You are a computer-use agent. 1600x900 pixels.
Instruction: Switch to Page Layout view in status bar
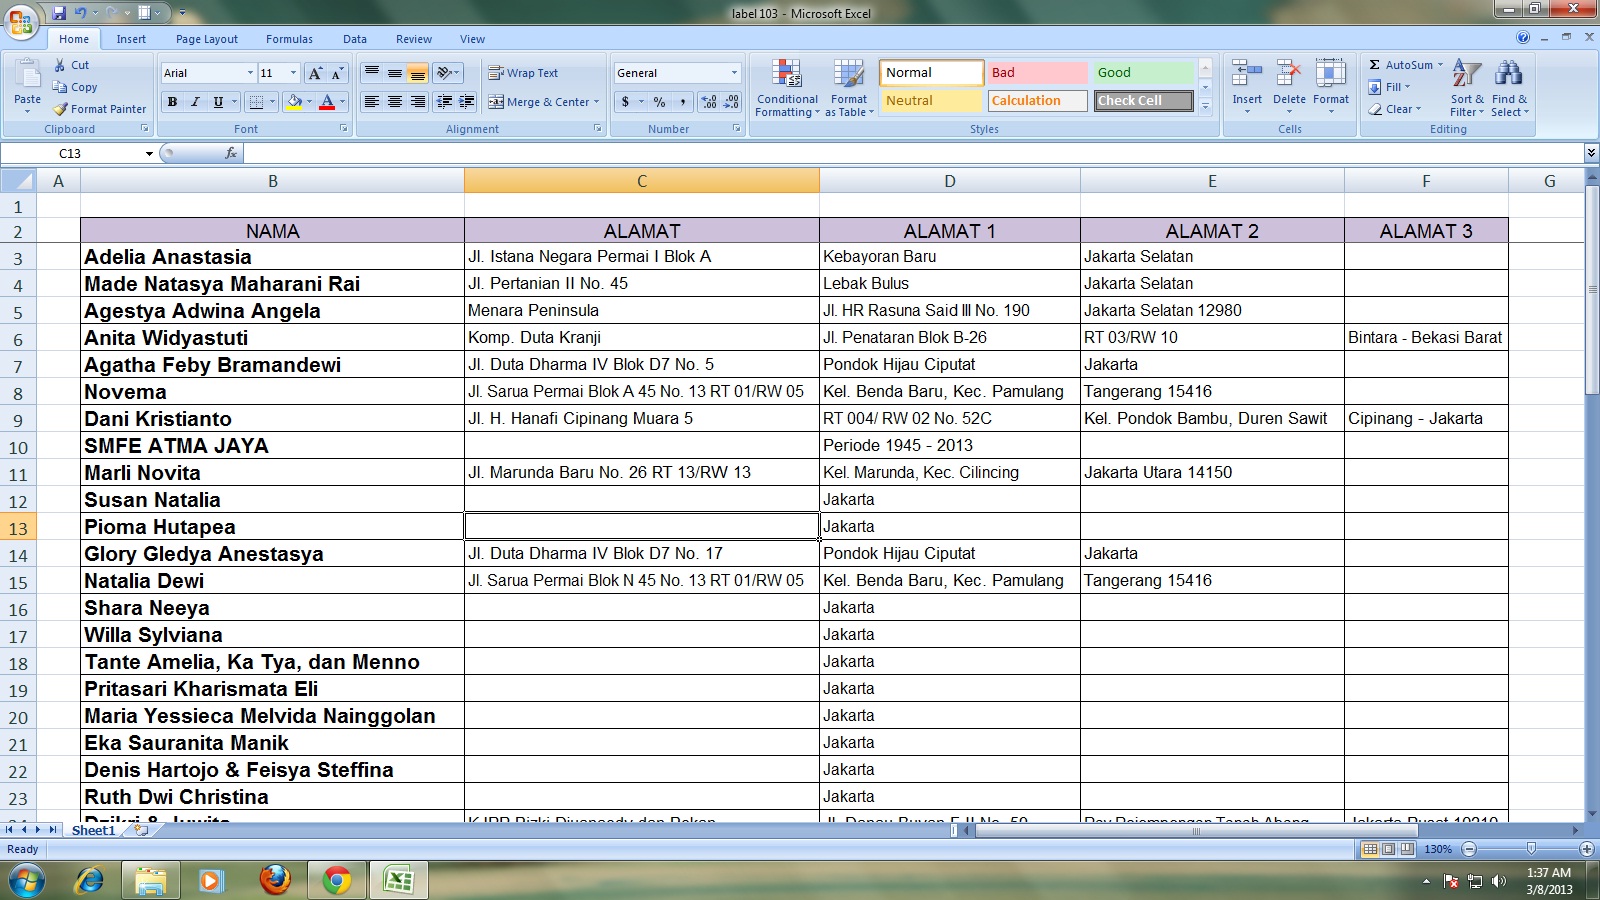(1389, 849)
